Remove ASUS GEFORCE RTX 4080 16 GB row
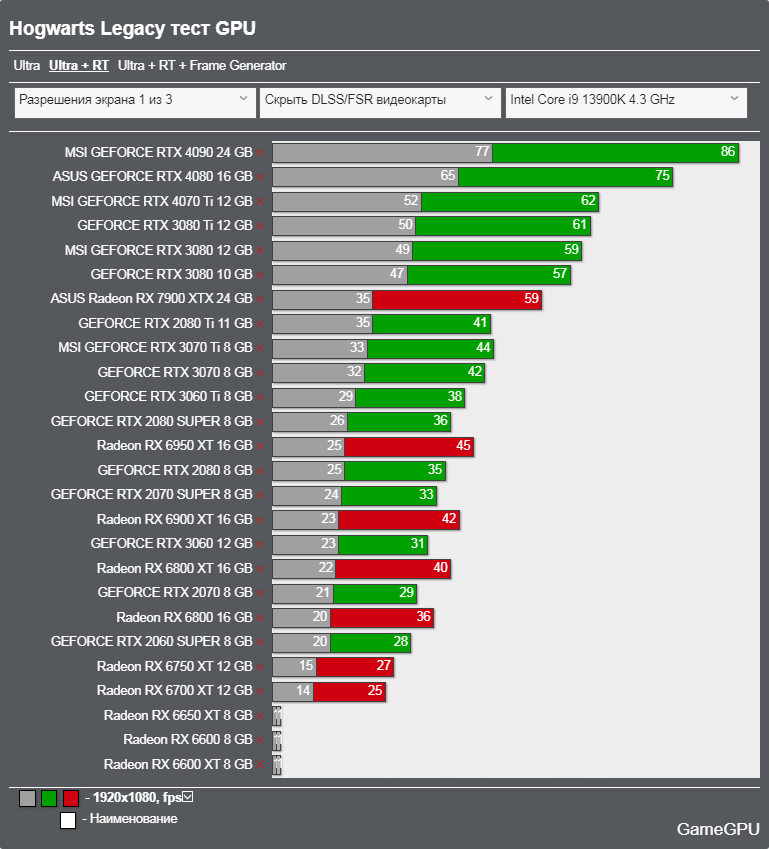The height and width of the screenshot is (849, 769). [x=260, y=178]
